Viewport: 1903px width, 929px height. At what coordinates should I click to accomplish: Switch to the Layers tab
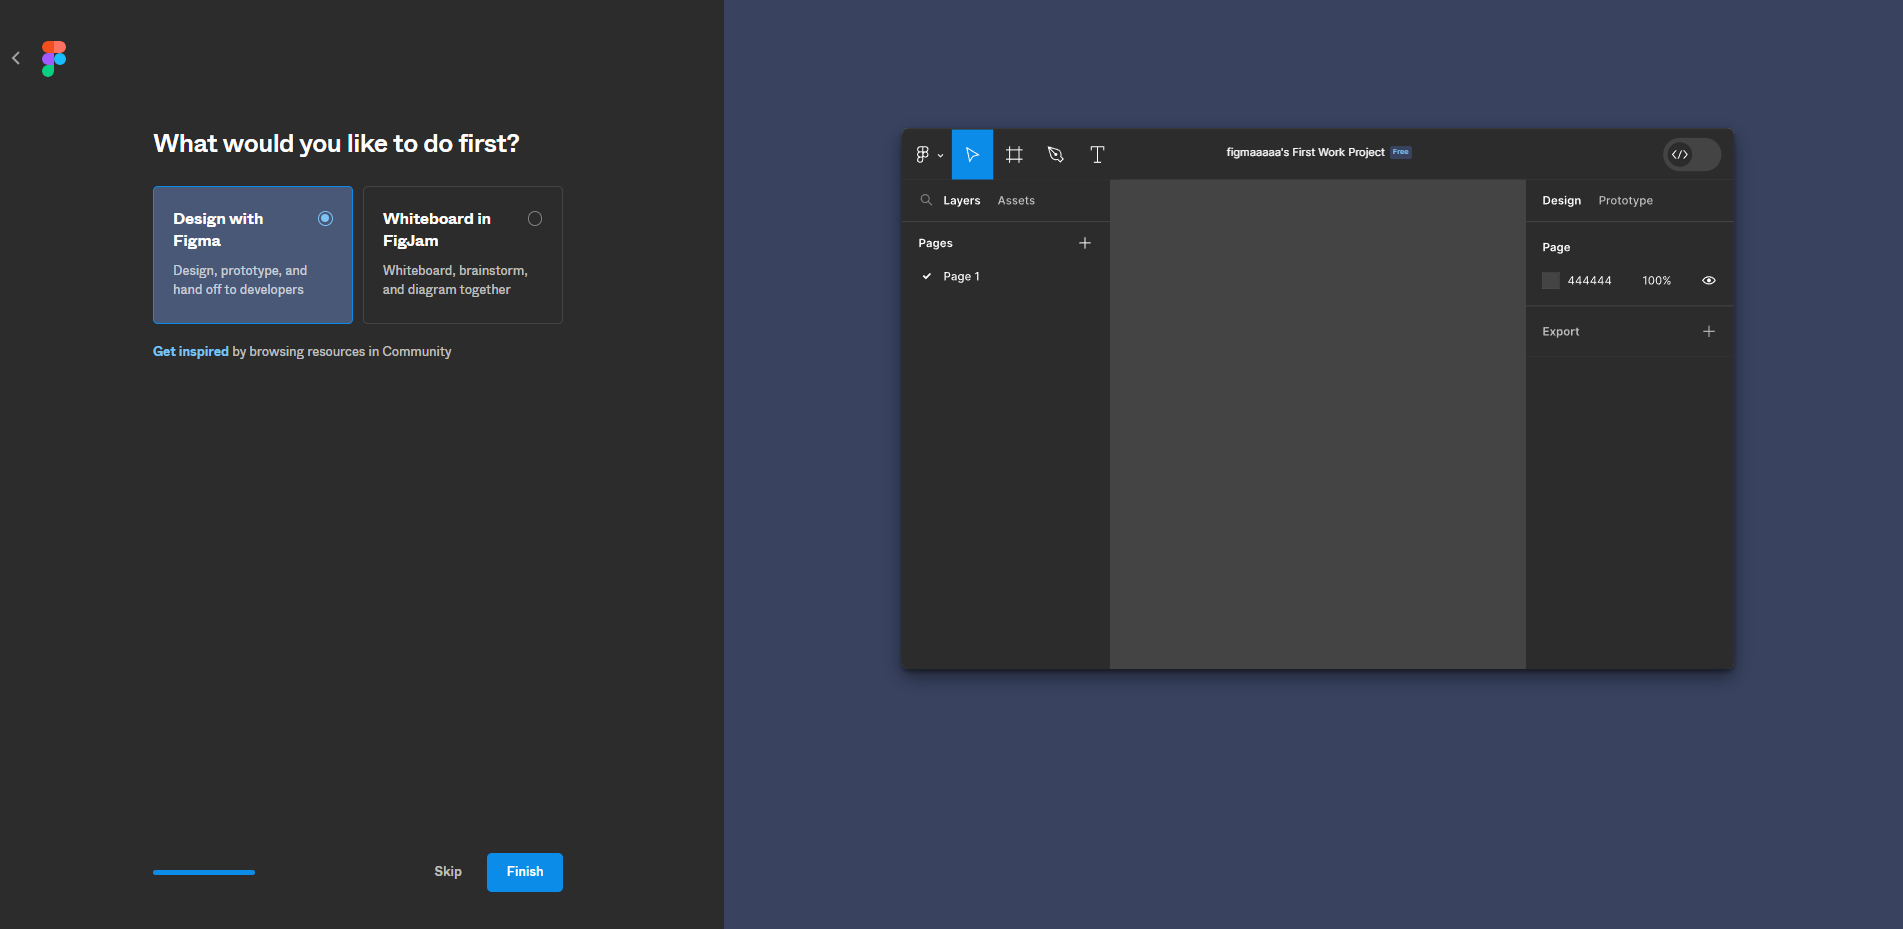(961, 201)
